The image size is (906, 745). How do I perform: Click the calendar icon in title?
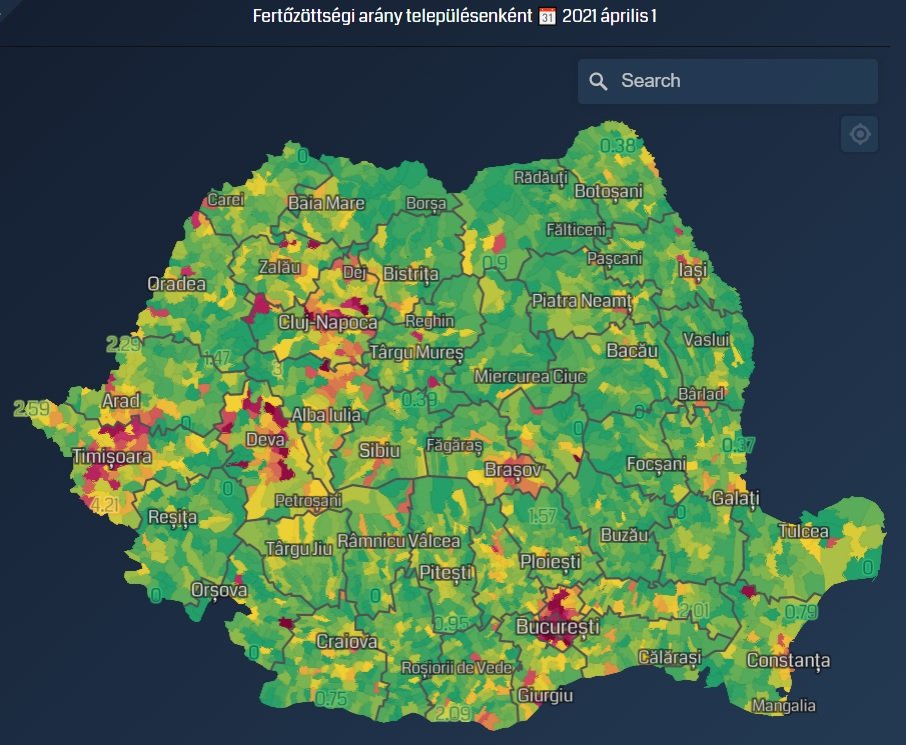[546, 19]
